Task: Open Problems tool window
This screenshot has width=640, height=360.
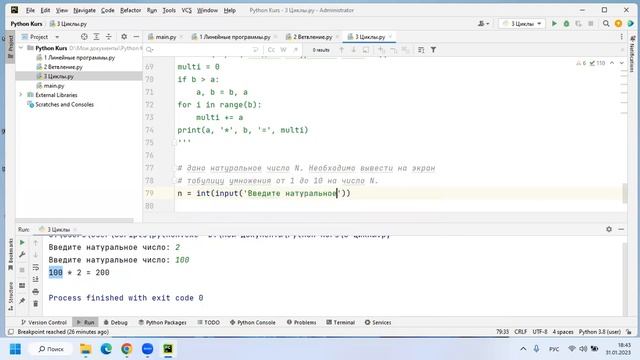Action: pos(301,322)
